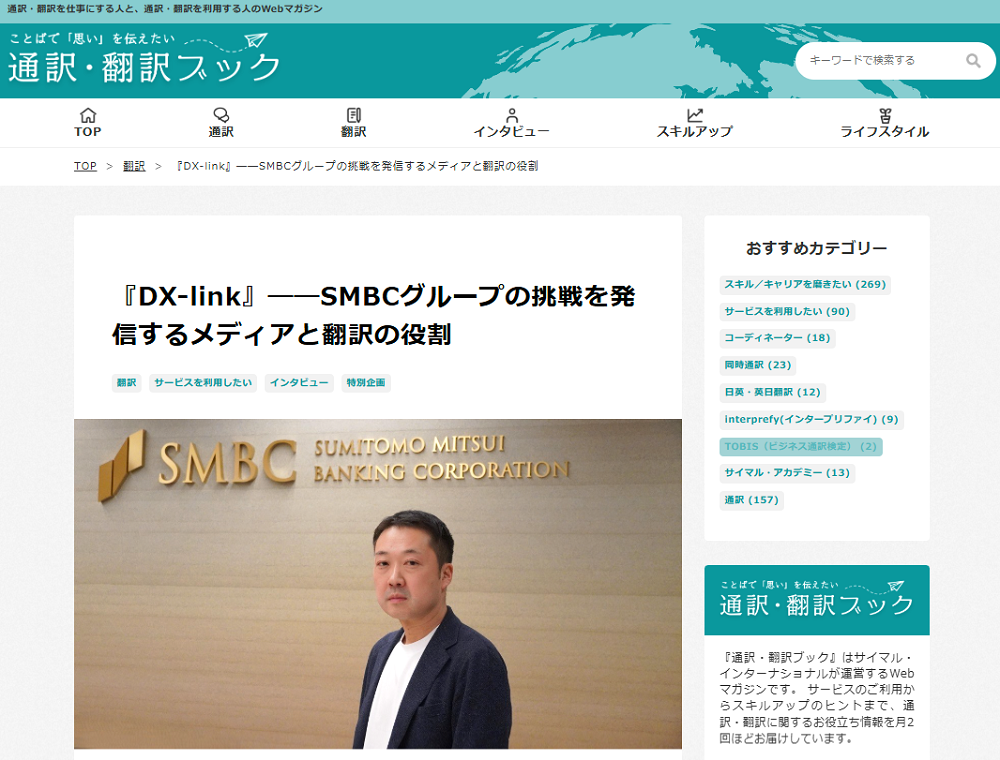
Task: Click the 通訳・翻訳ブック header logo
Action: click(145, 59)
